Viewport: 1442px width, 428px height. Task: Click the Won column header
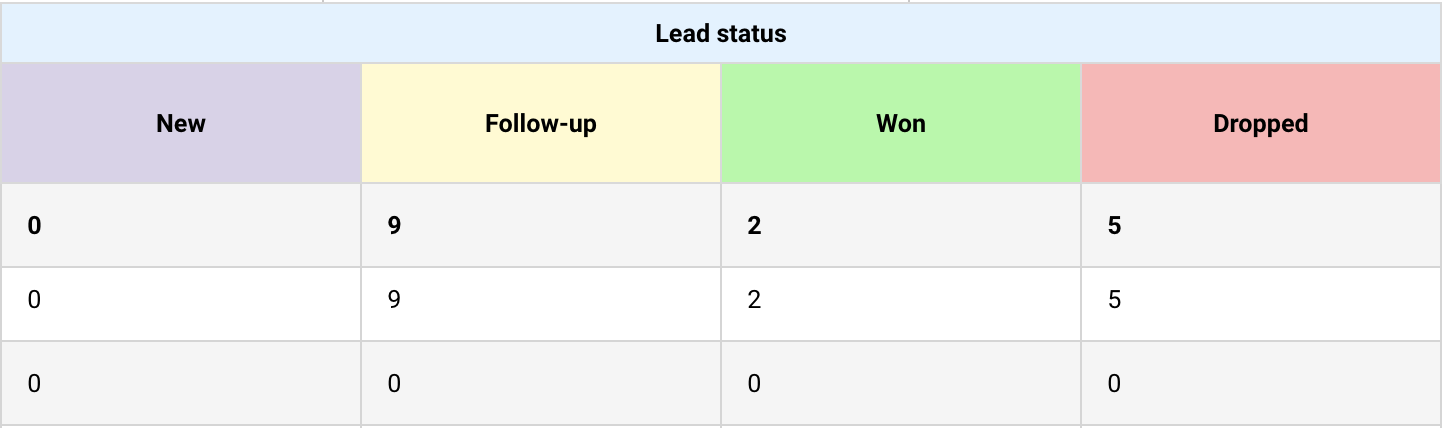point(901,124)
